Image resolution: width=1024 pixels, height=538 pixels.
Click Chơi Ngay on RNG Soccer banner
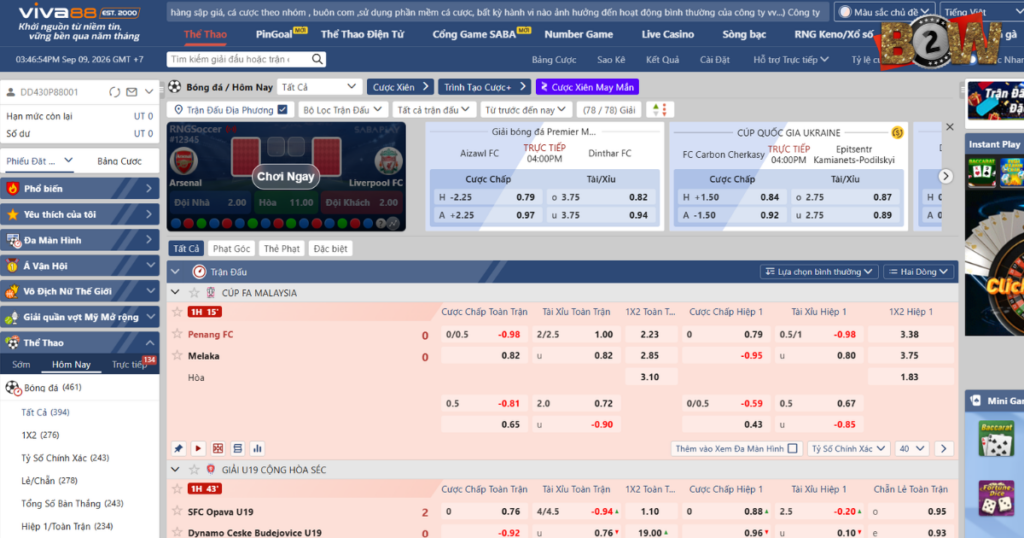pyautogui.click(x=285, y=176)
